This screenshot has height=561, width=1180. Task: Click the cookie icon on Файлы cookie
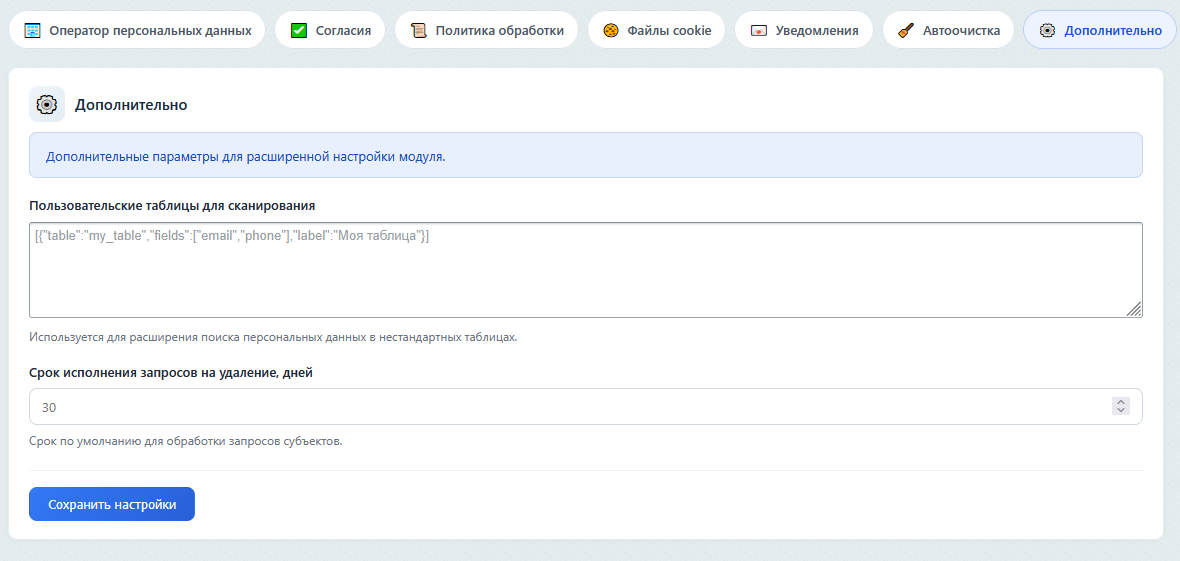tap(611, 30)
